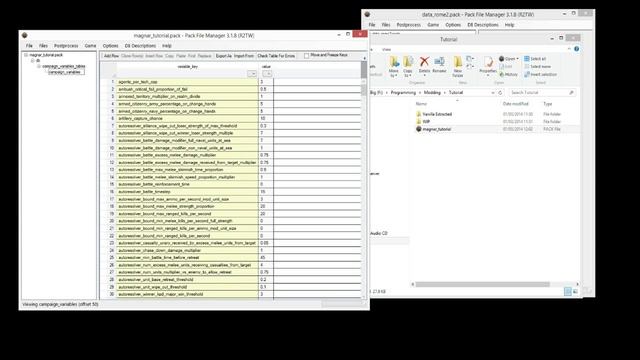Select campaign_variables tree item
The image size is (640, 360).
[x=66, y=72]
